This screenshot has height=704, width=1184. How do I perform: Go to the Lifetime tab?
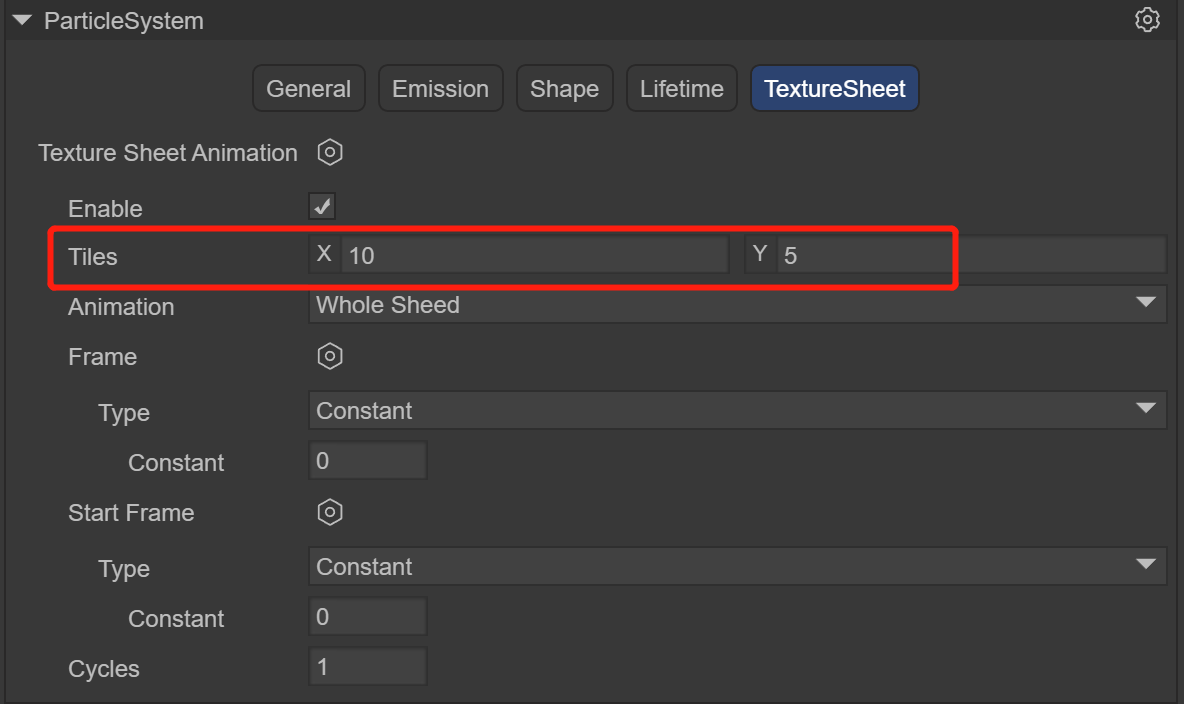click(681, 89)
